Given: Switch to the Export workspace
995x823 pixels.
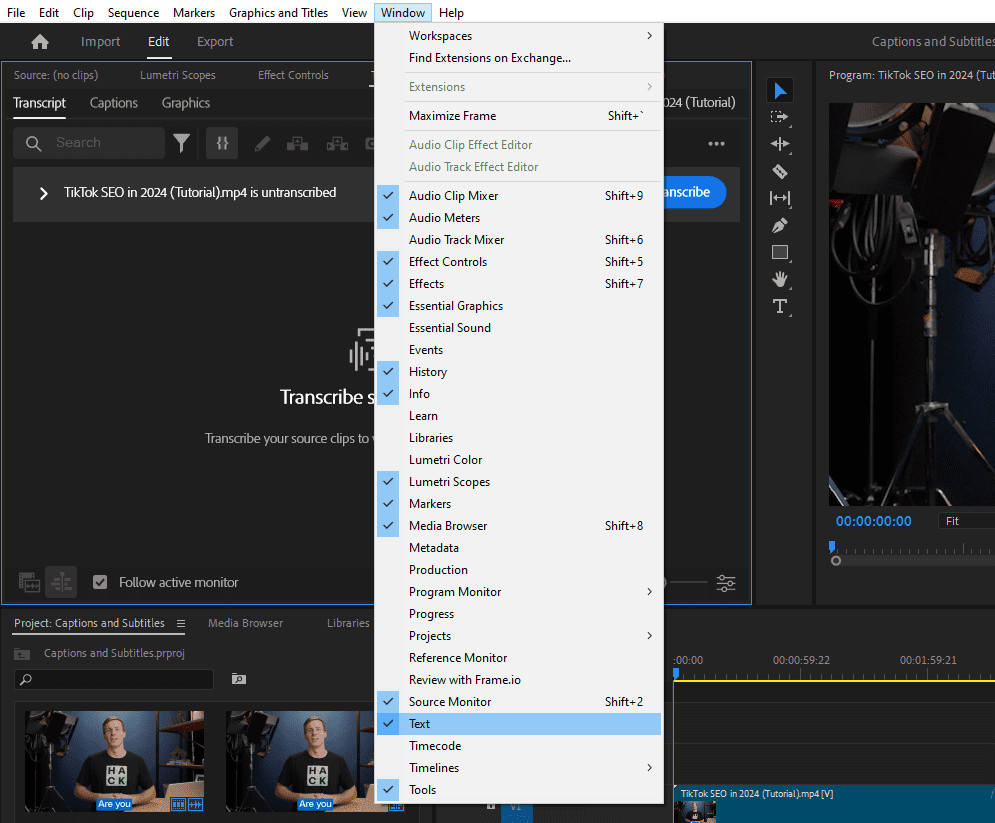Looking at the screenshot, I should click(x=215, y=42).
